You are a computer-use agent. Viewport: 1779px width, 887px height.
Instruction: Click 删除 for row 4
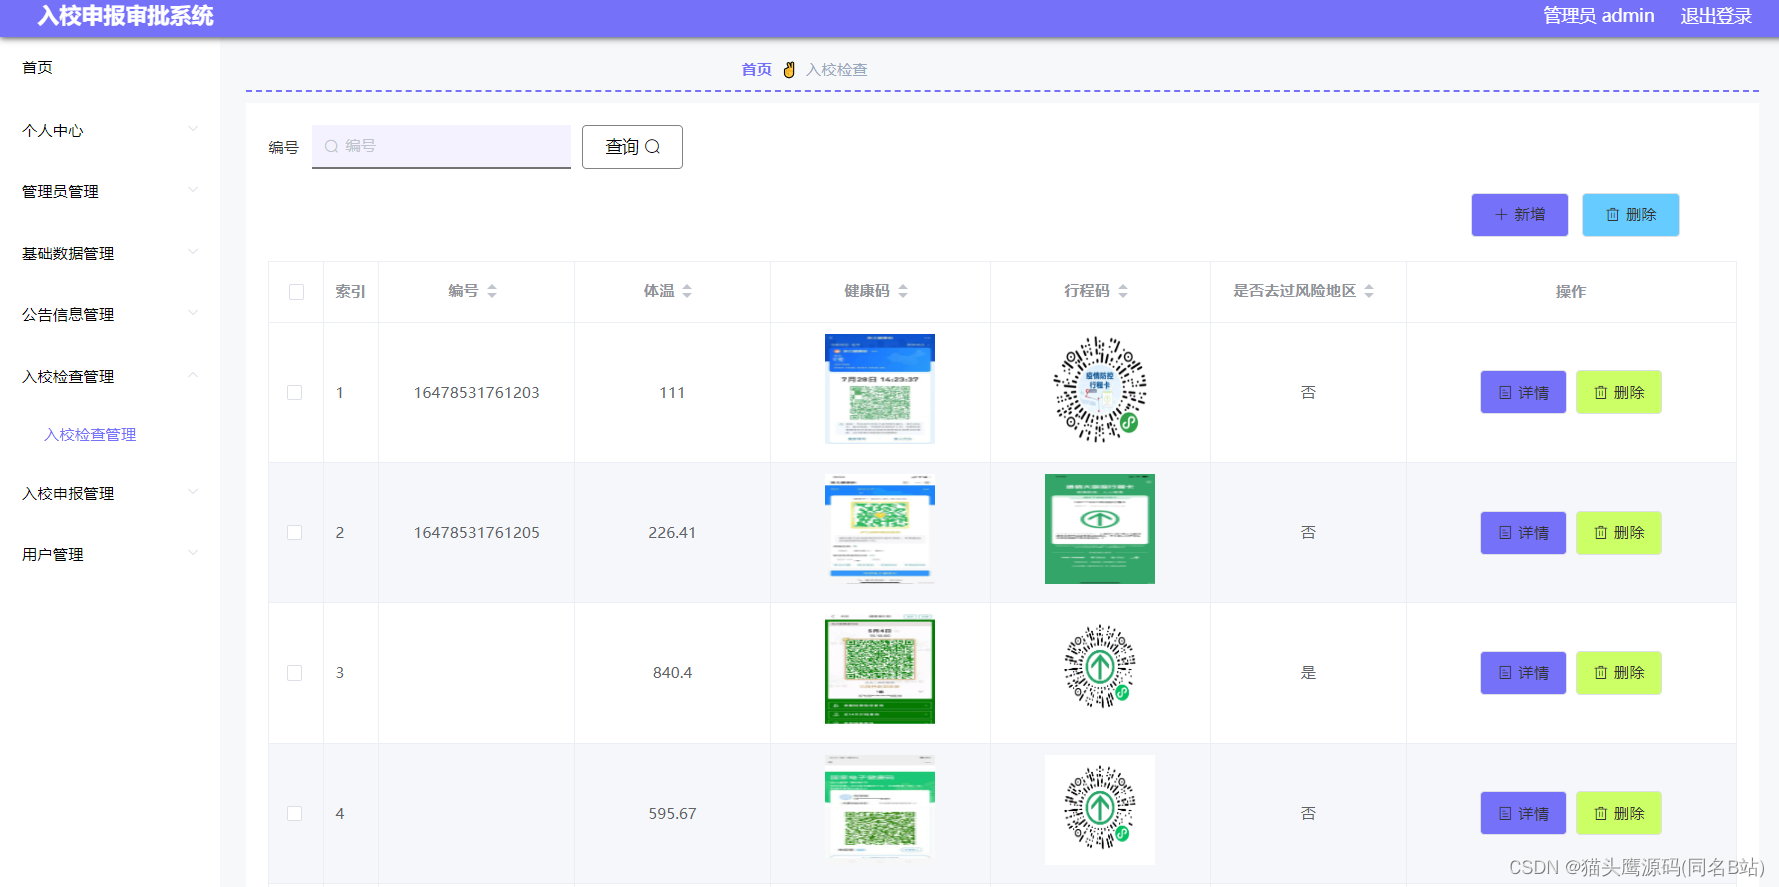(1619, 813)
